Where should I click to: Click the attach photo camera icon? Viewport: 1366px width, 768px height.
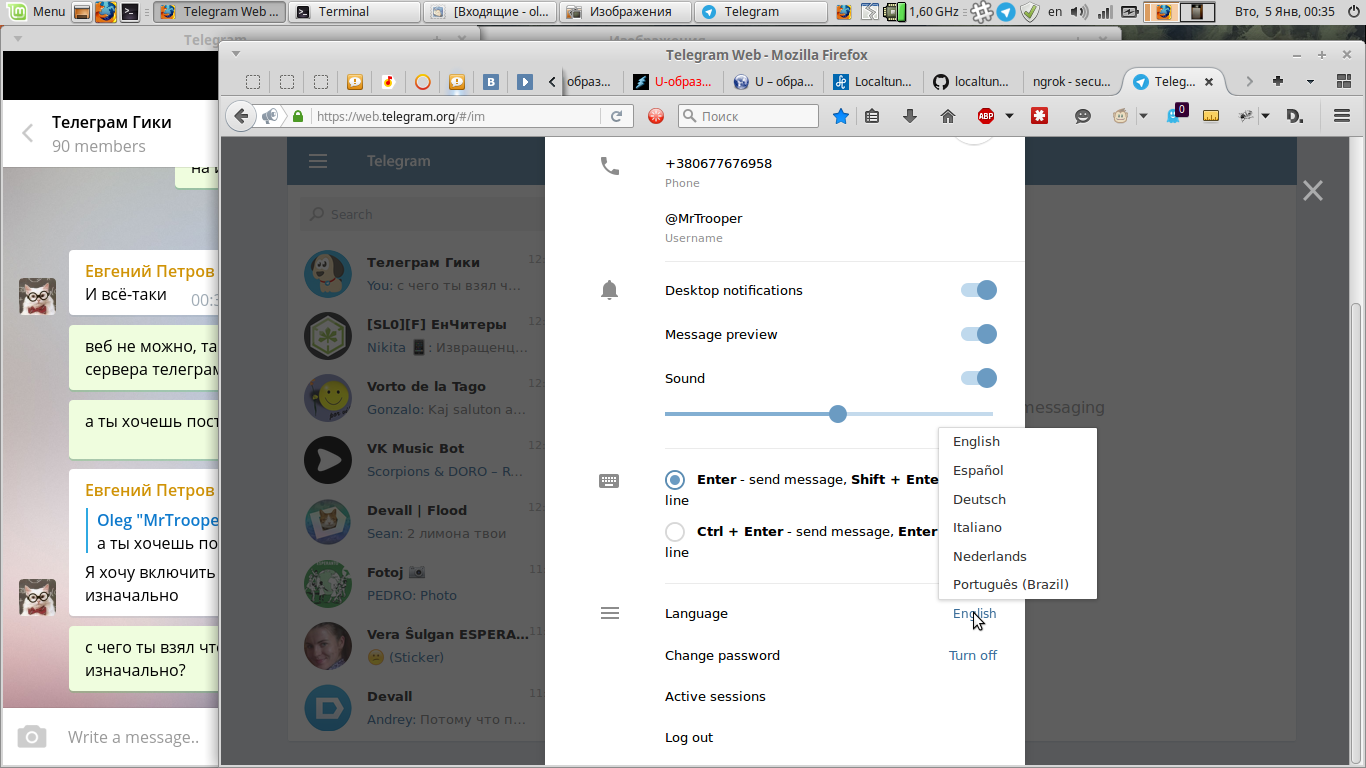tap(32, 737)
